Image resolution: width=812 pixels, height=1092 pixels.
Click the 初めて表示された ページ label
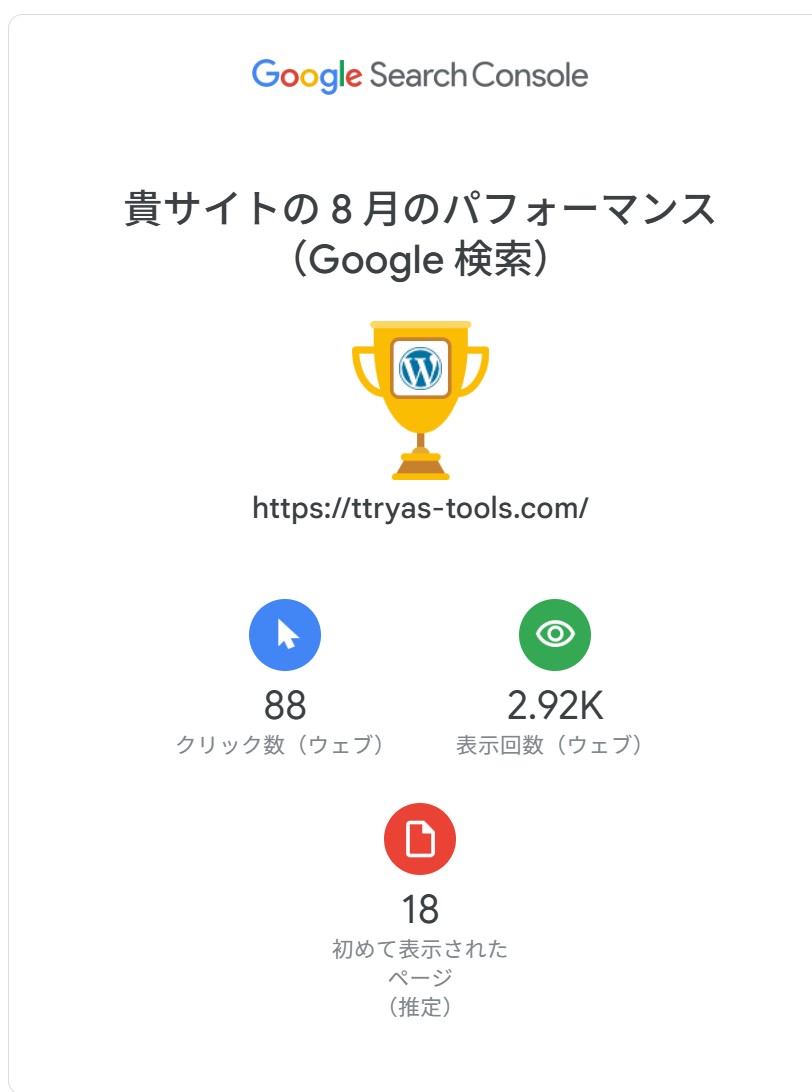[x=420, y=962]
